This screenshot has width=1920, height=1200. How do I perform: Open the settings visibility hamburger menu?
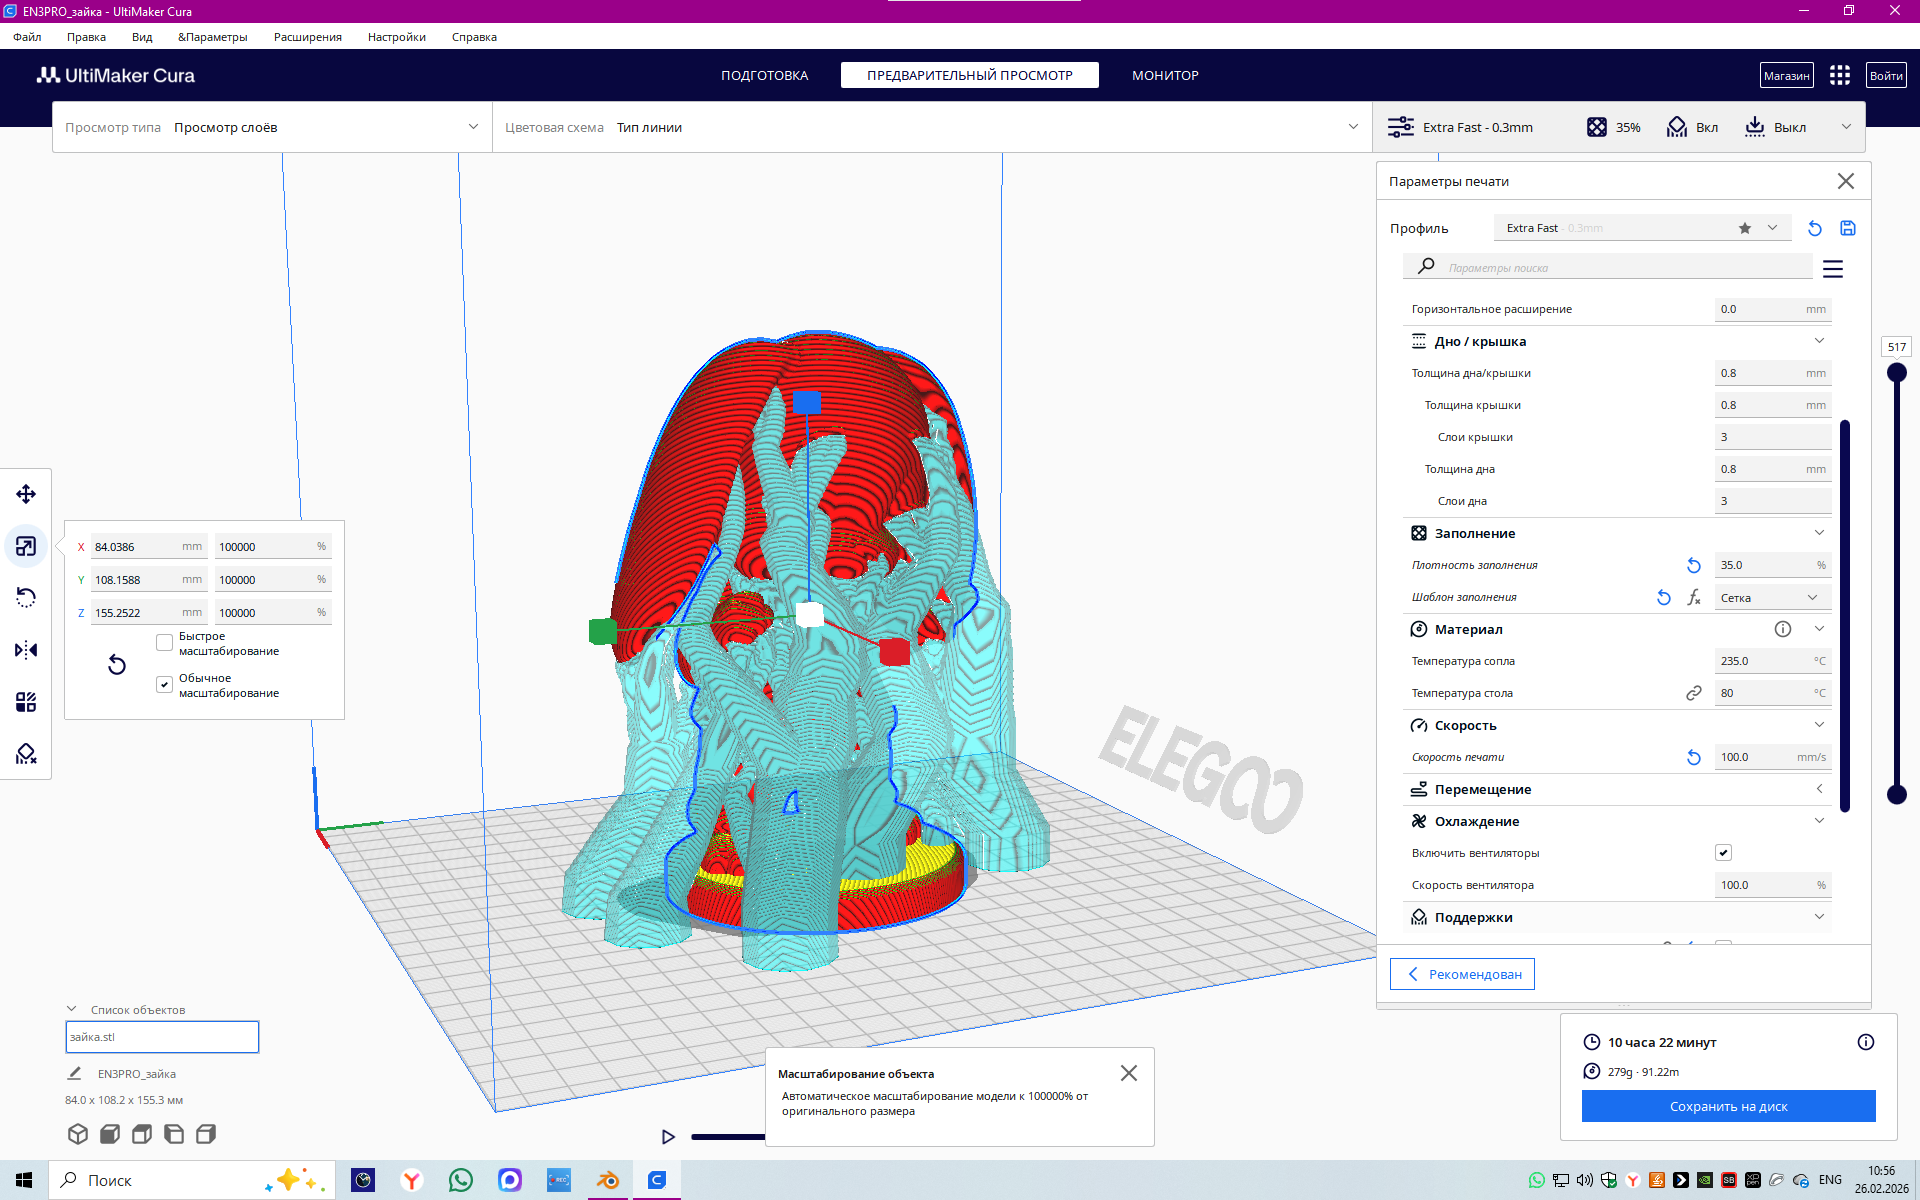(x=1833, y=269)
